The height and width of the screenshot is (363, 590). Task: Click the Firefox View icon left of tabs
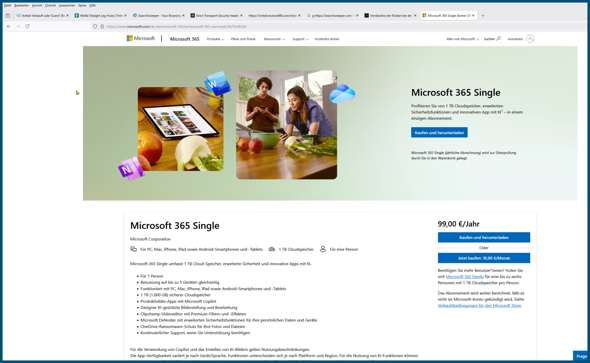tap(8, 15)
